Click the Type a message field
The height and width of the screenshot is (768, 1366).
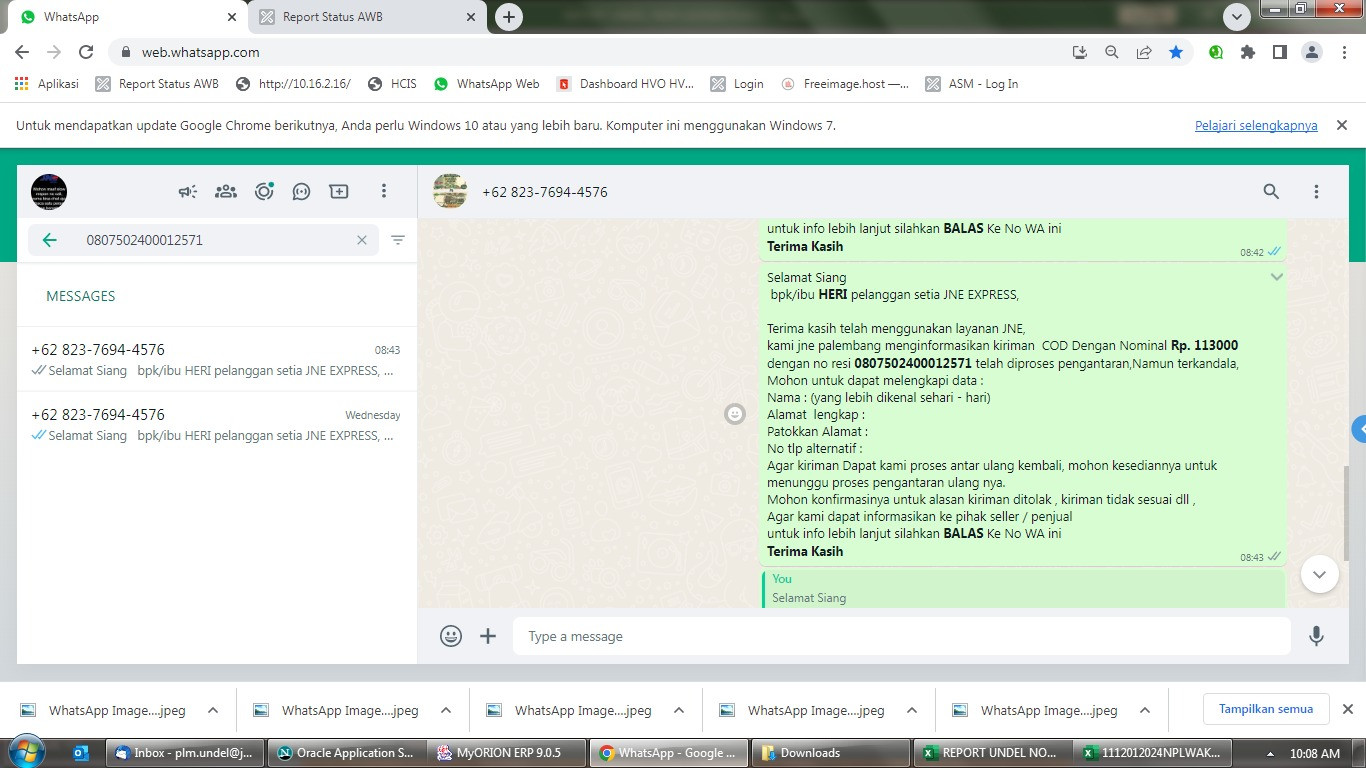click(902, 636)
